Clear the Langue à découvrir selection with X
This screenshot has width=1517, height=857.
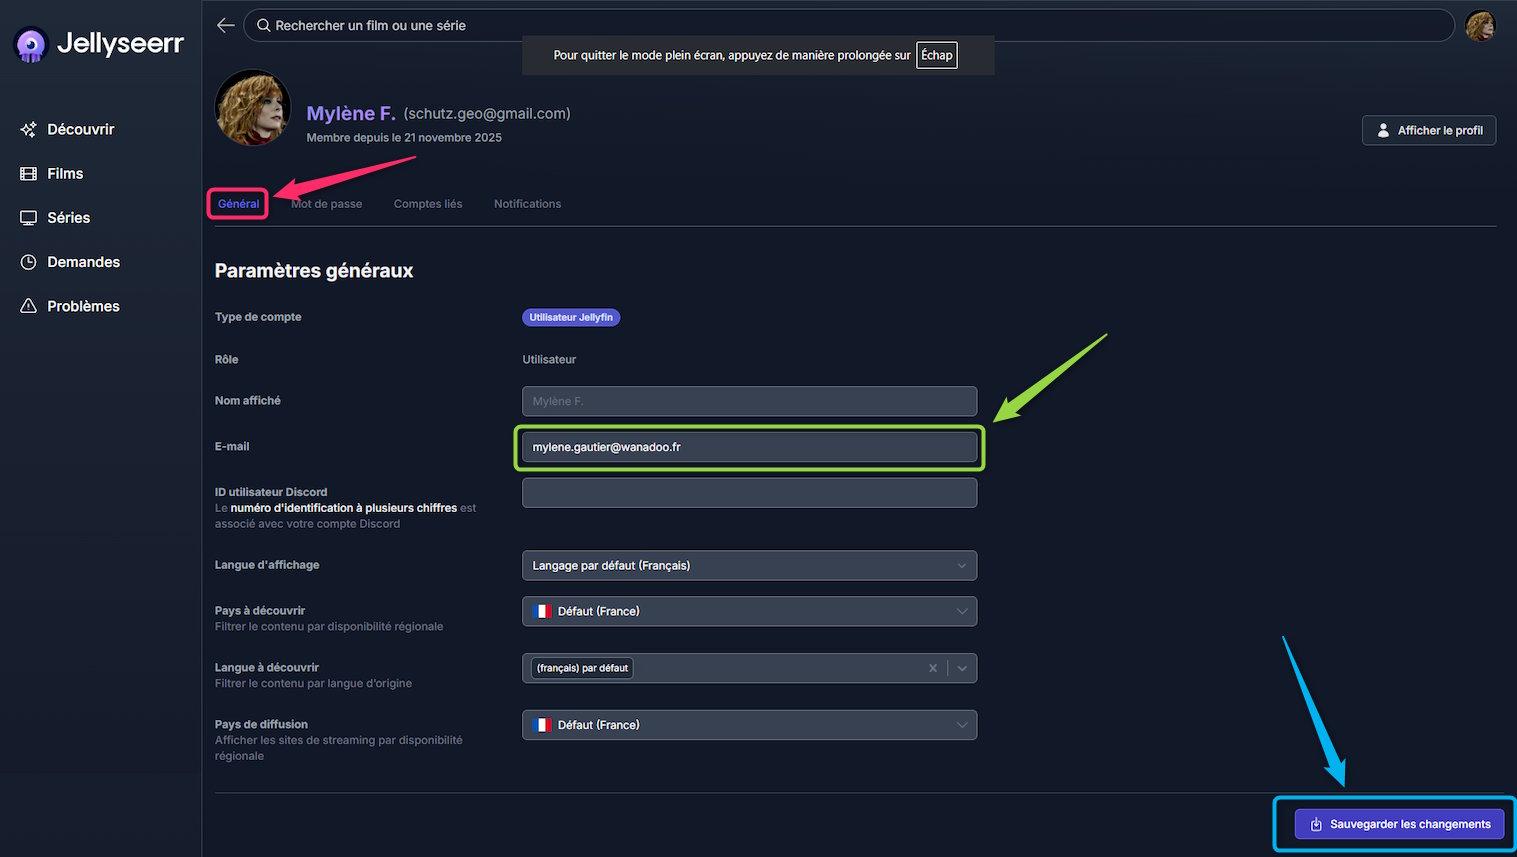[x=933, y=668]
